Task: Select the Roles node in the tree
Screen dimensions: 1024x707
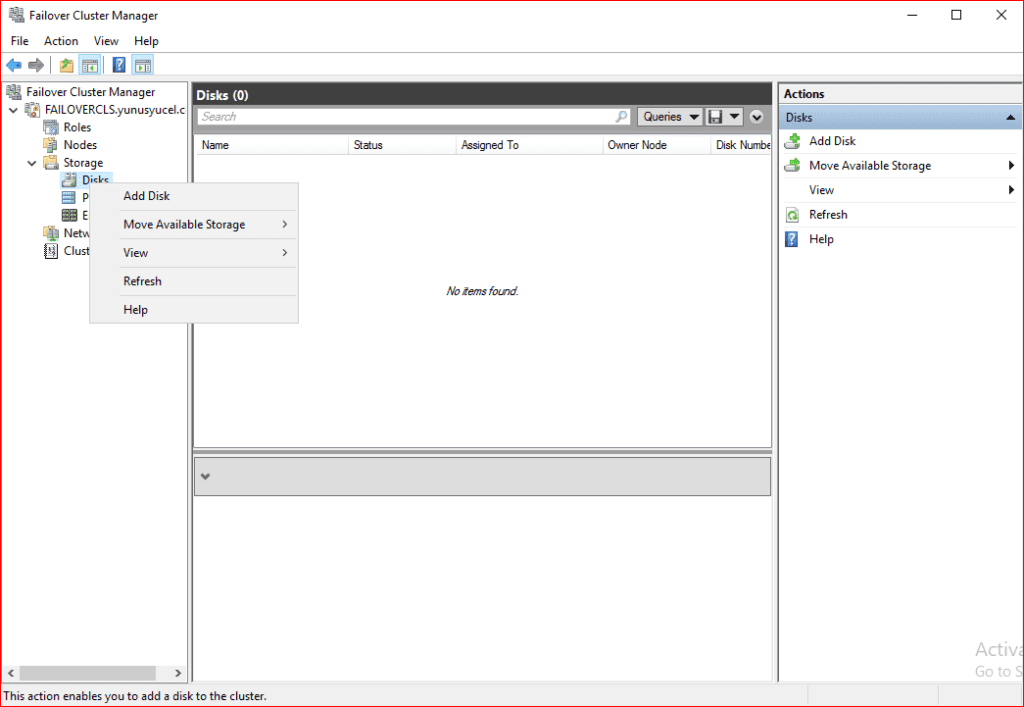Action: tap(76, 127)
